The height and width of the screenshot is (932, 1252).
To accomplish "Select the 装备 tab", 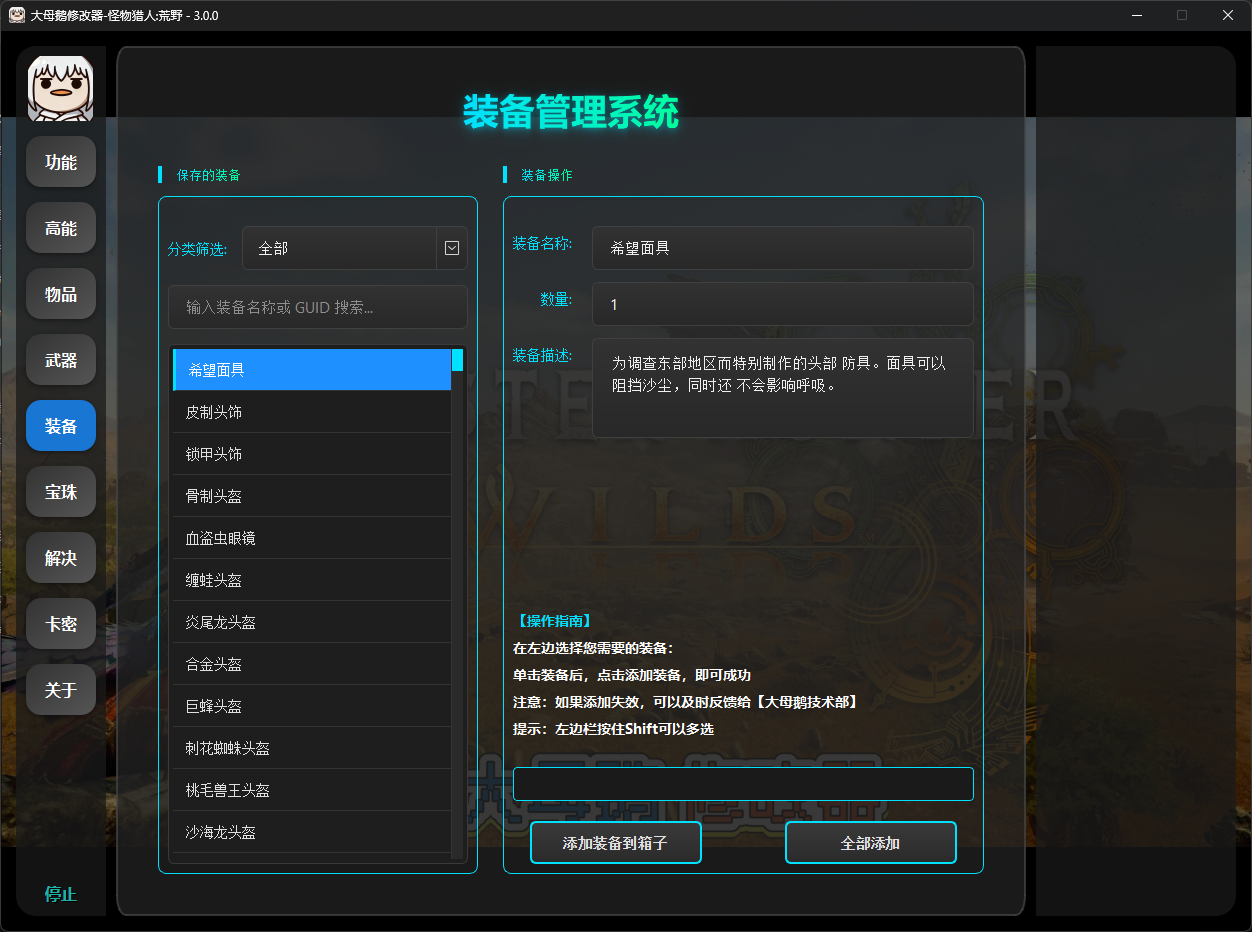I will tap(61, 426).
